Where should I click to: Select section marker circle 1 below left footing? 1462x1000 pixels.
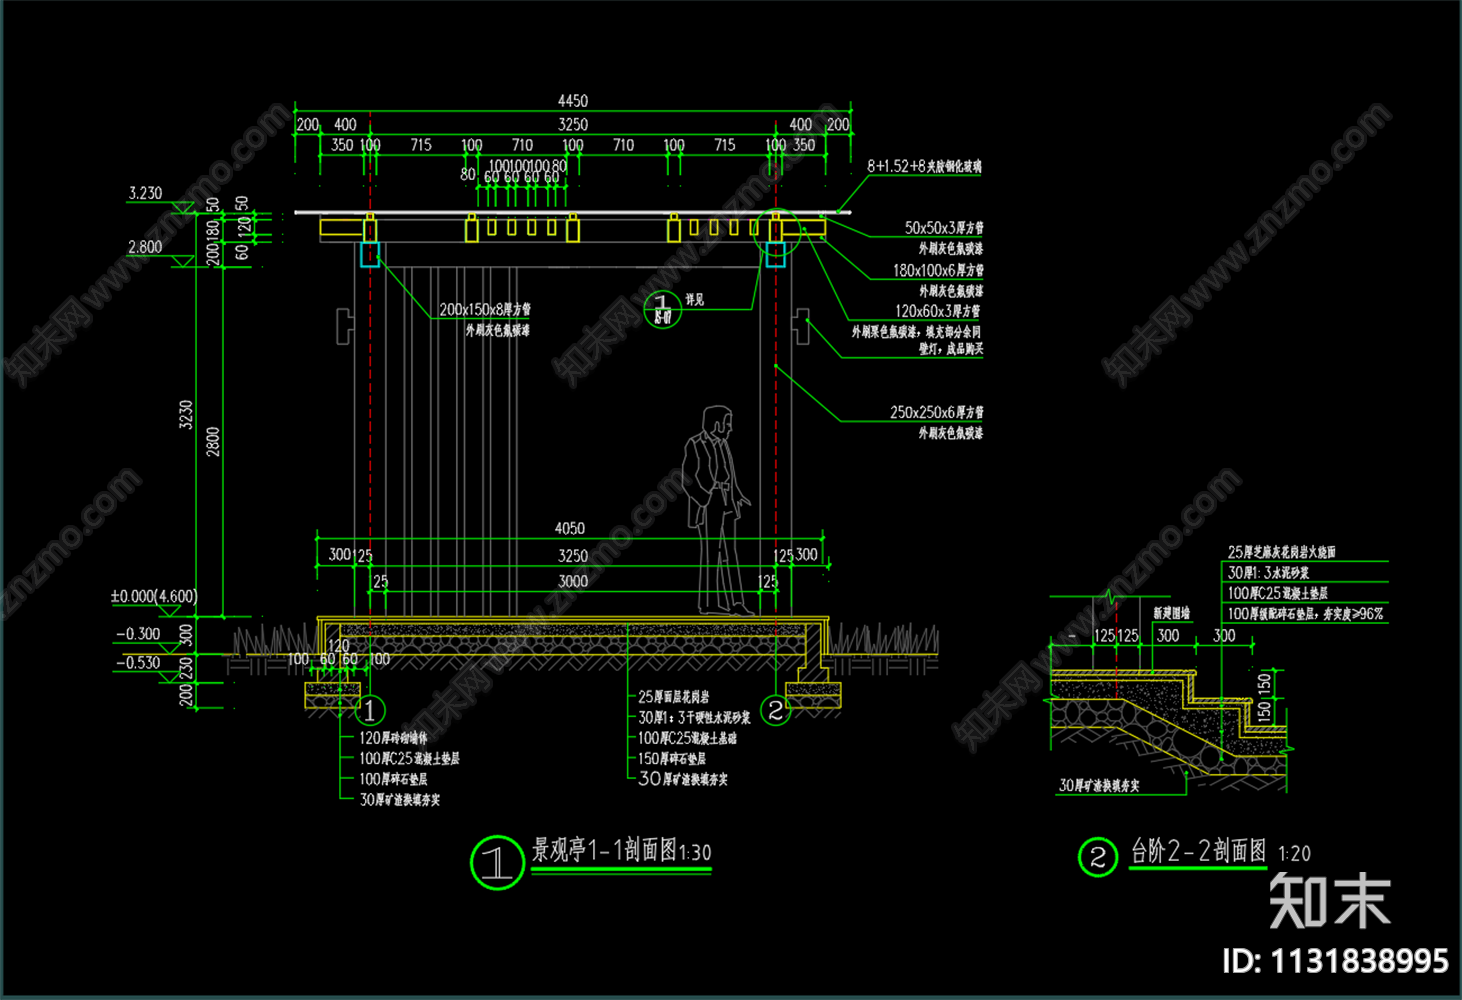click(x=370, y=710)
